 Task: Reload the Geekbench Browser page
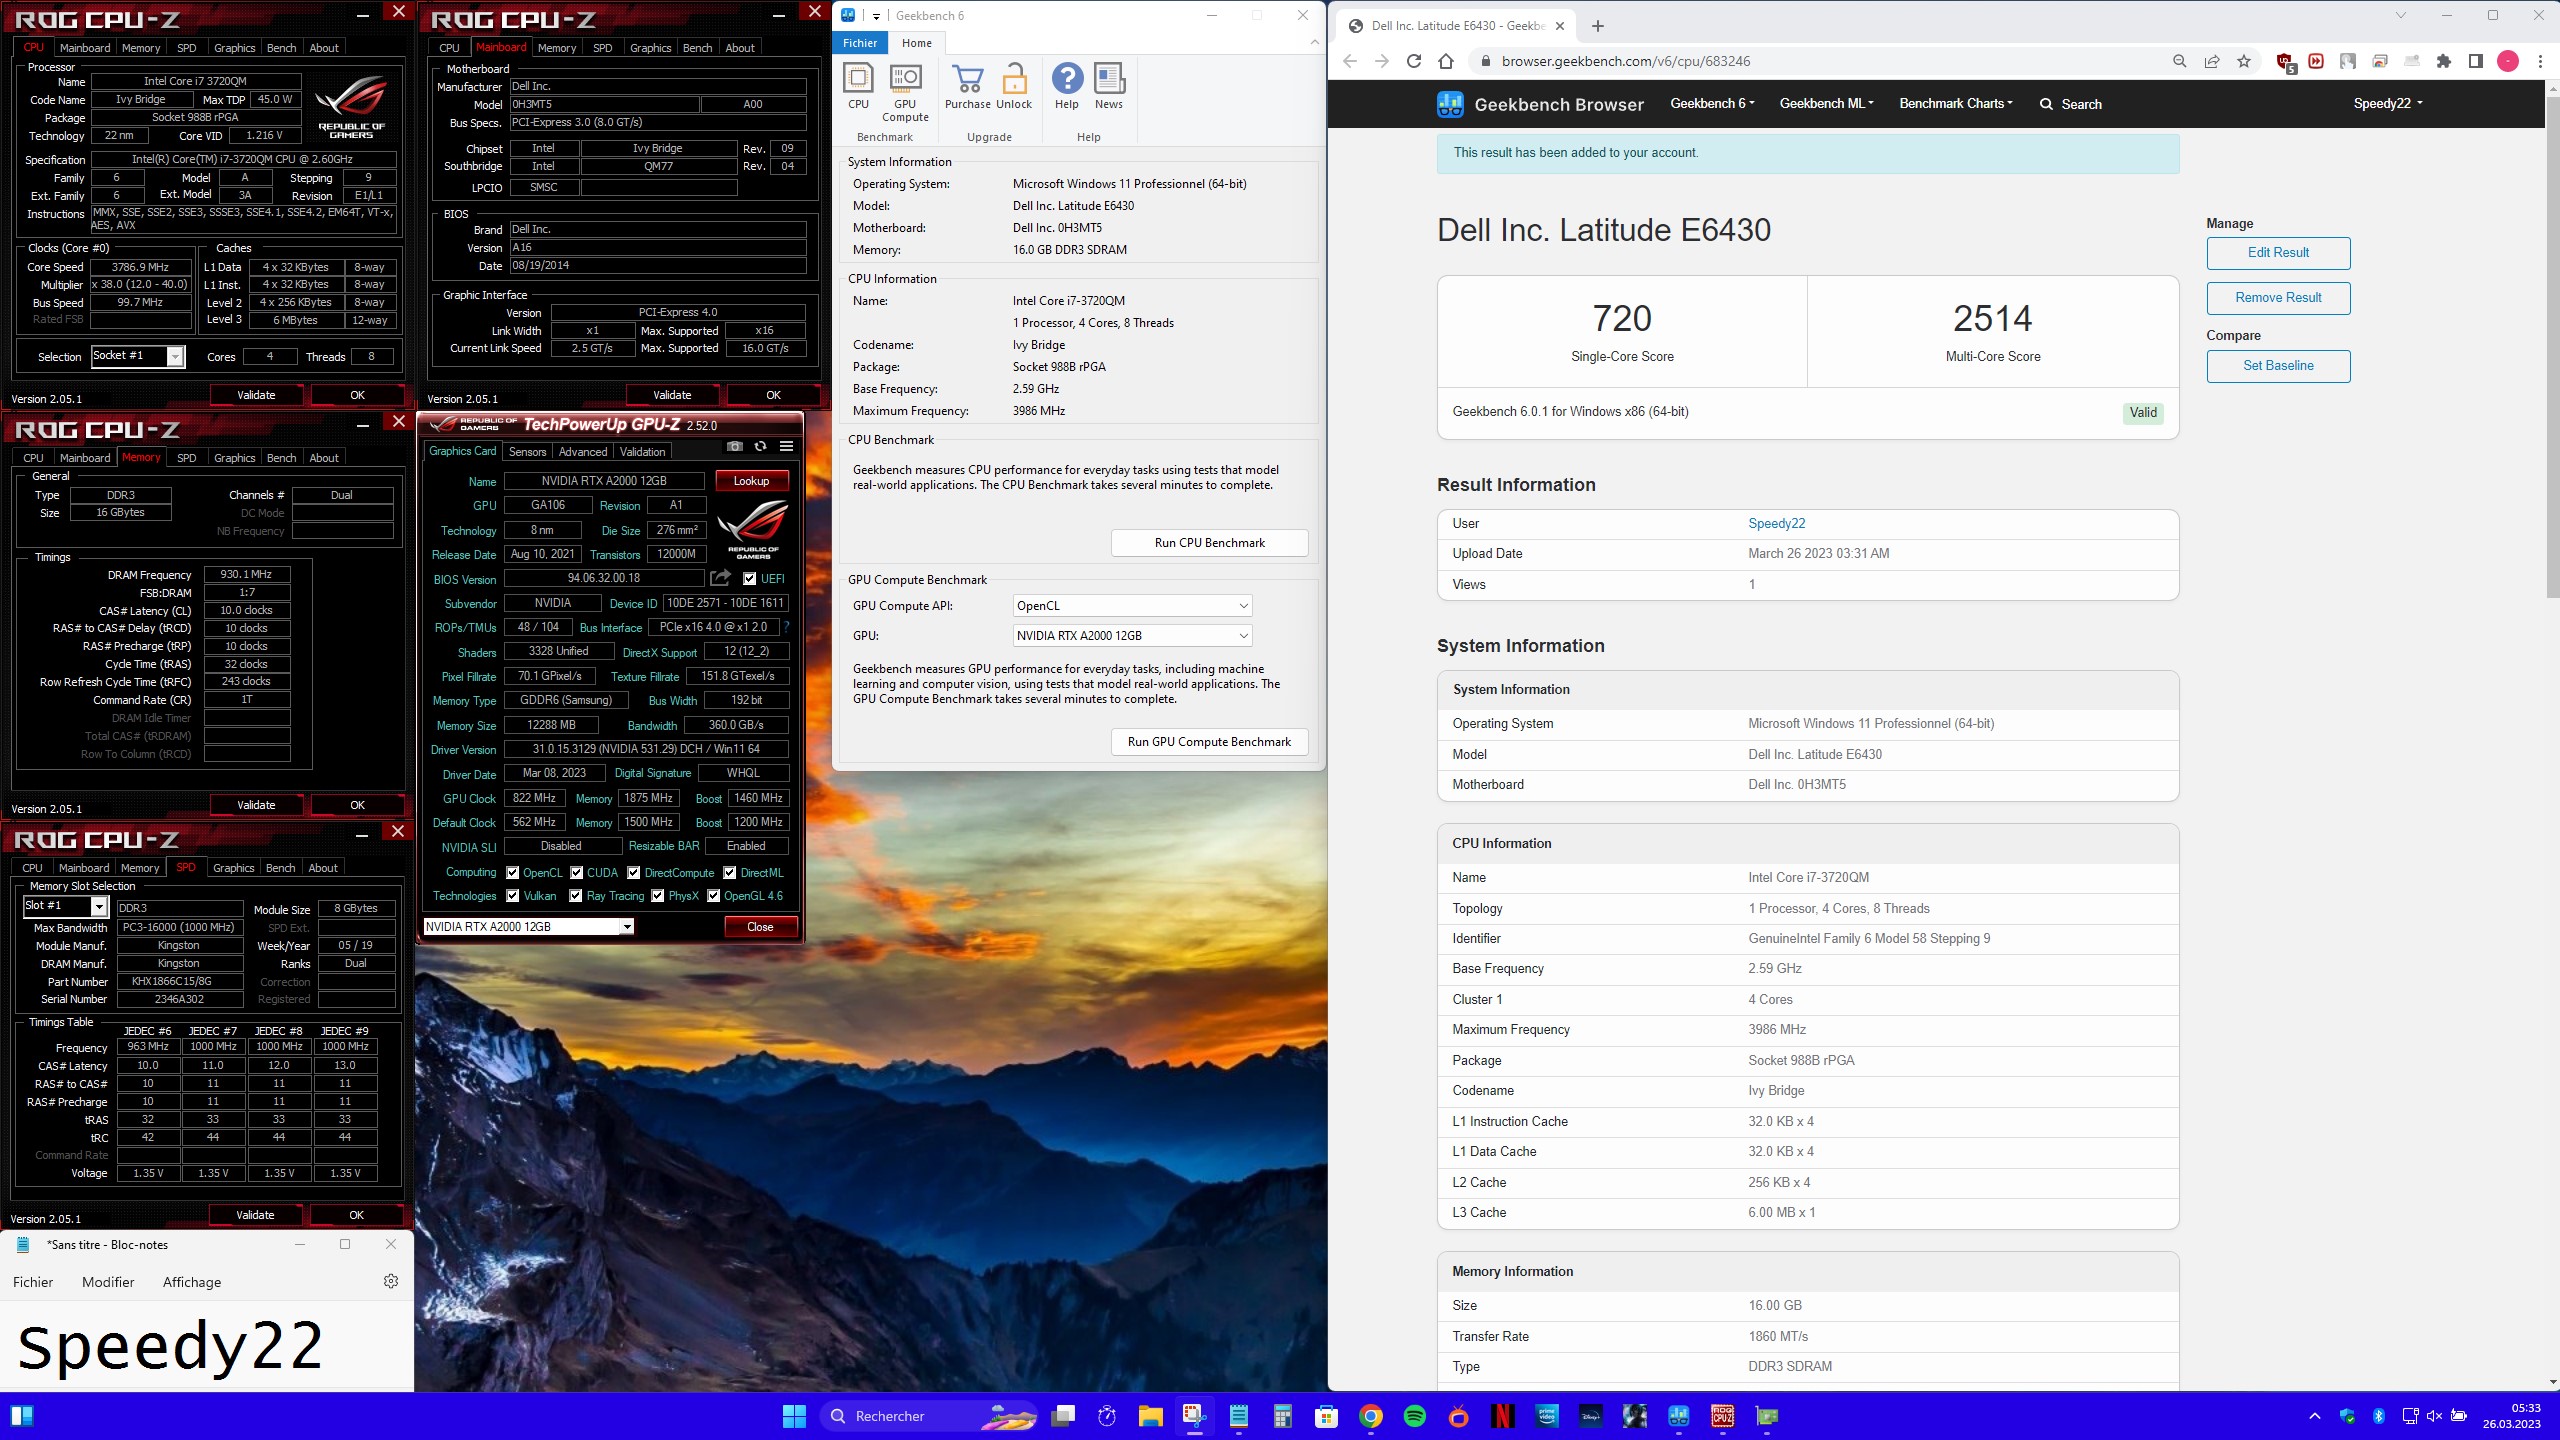pyautogui.click(x=1414, y=61)
